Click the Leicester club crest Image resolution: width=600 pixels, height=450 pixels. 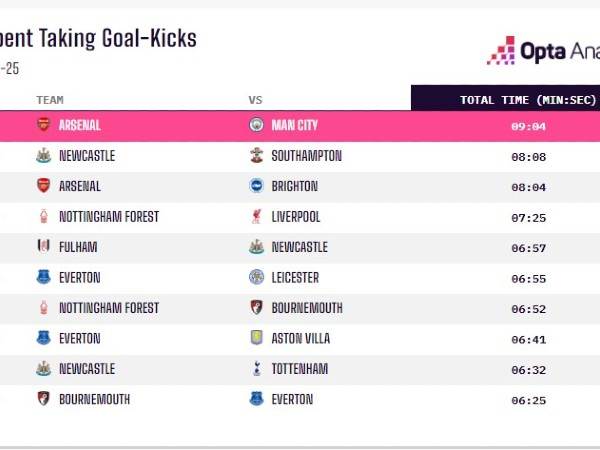[256, 277]
